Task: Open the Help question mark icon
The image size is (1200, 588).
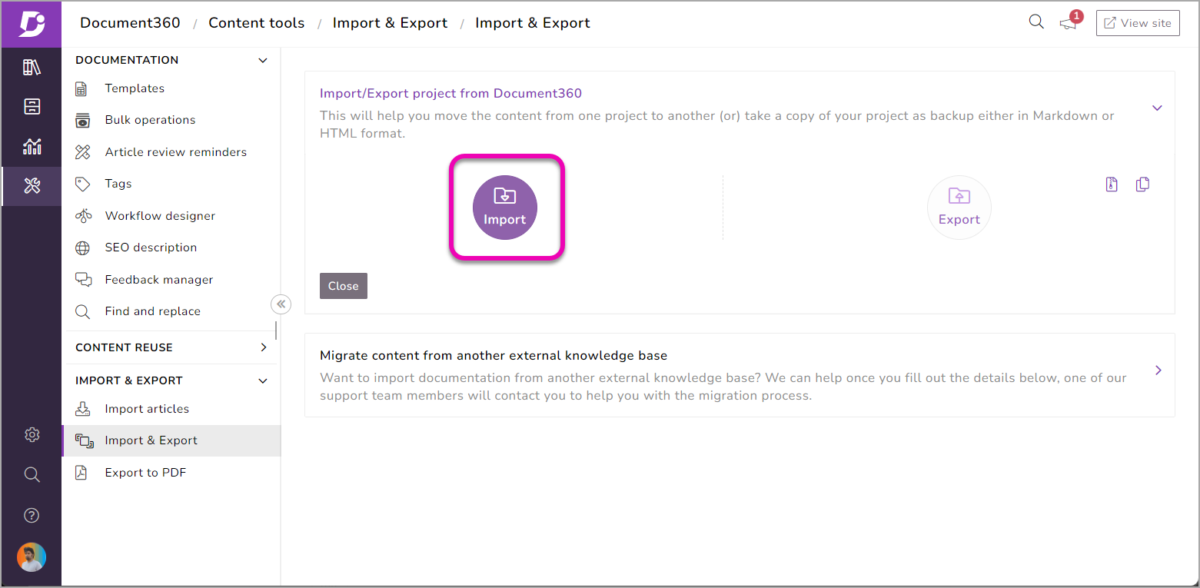Action: pos(31,515)
